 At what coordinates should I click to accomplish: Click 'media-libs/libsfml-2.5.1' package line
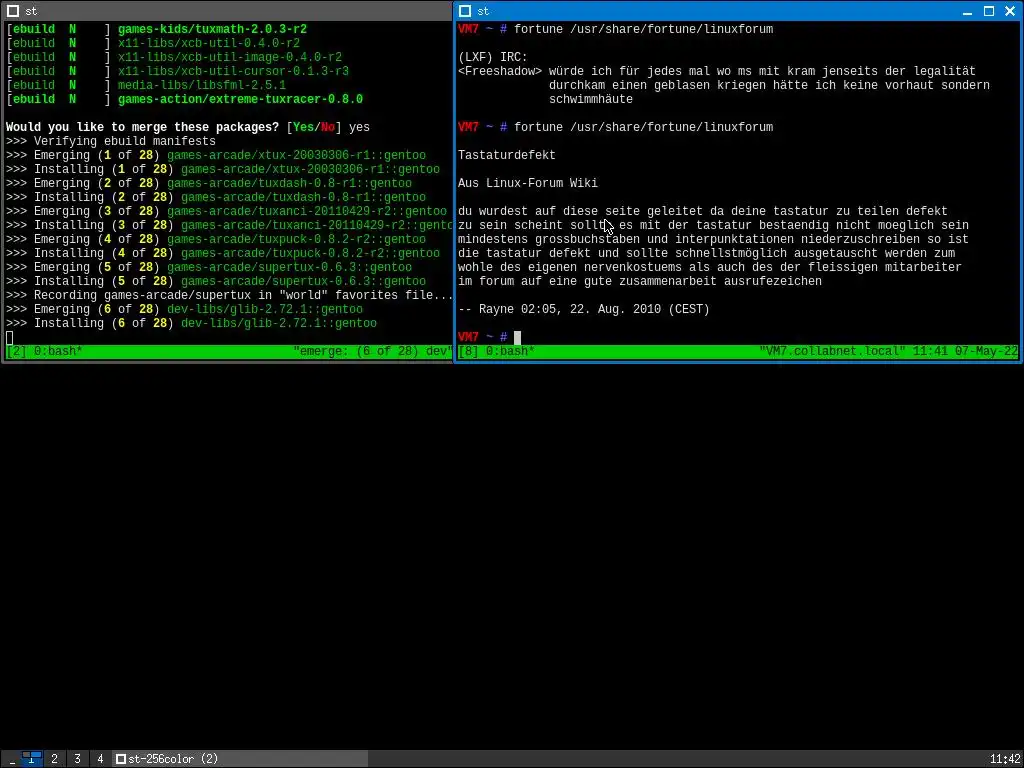(x=202, y=86)
